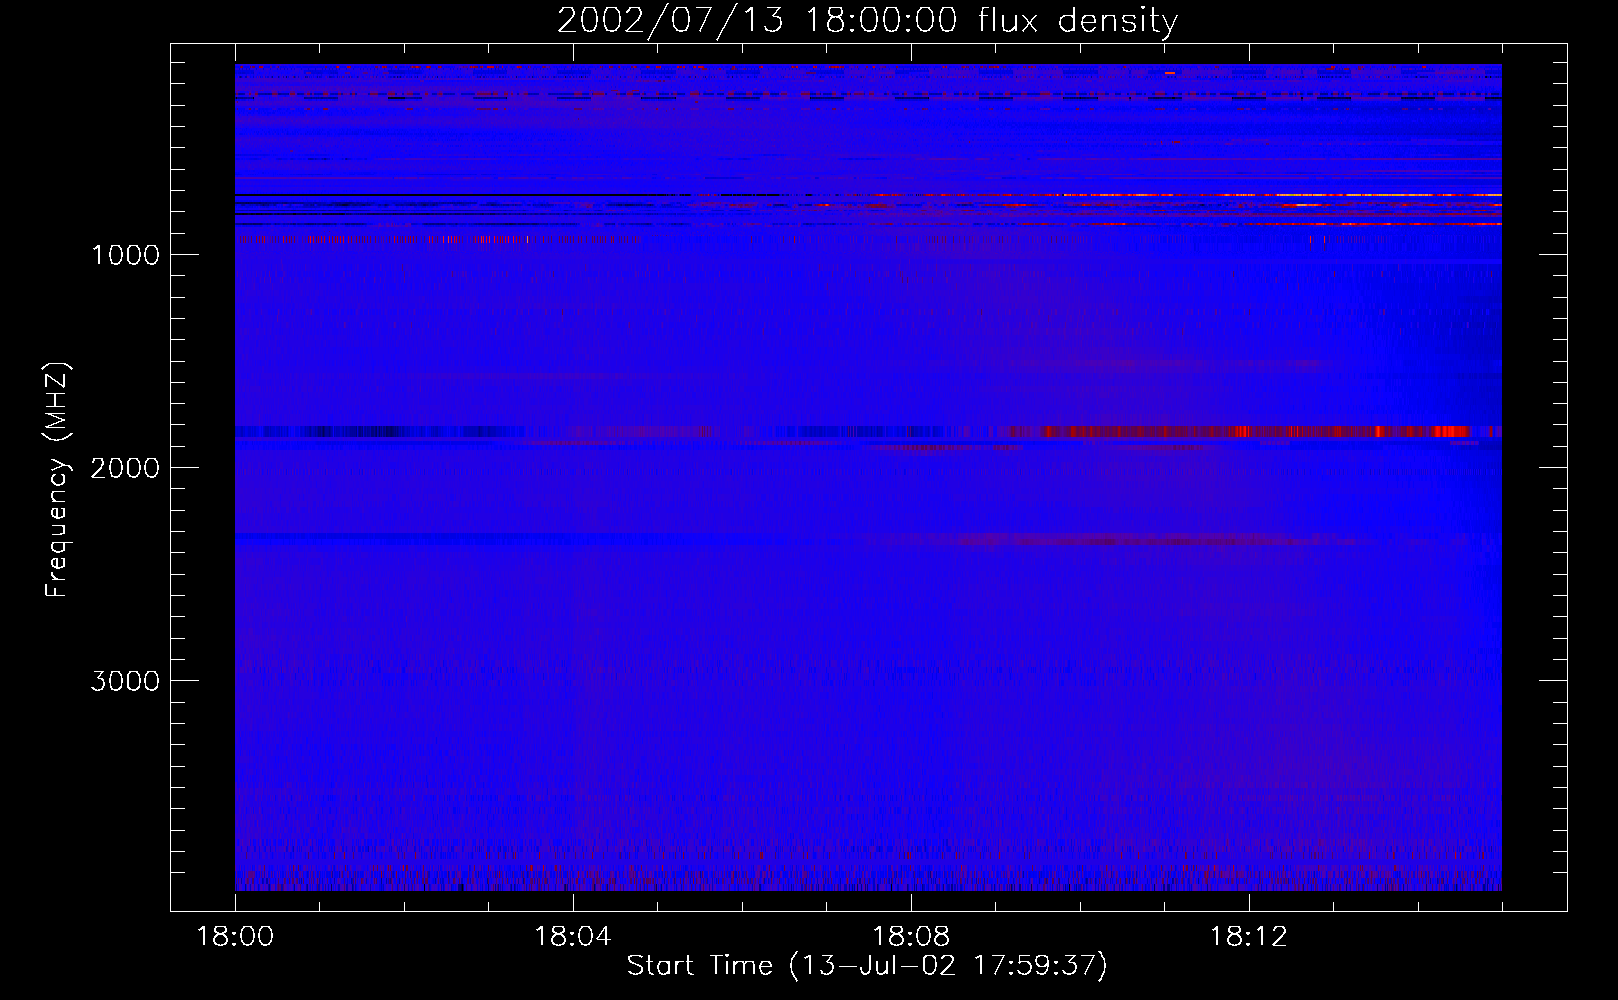The image size is (1618, 1000).
Task: Click the 18:12 time tick label
Action: (x=1248, y=937)
